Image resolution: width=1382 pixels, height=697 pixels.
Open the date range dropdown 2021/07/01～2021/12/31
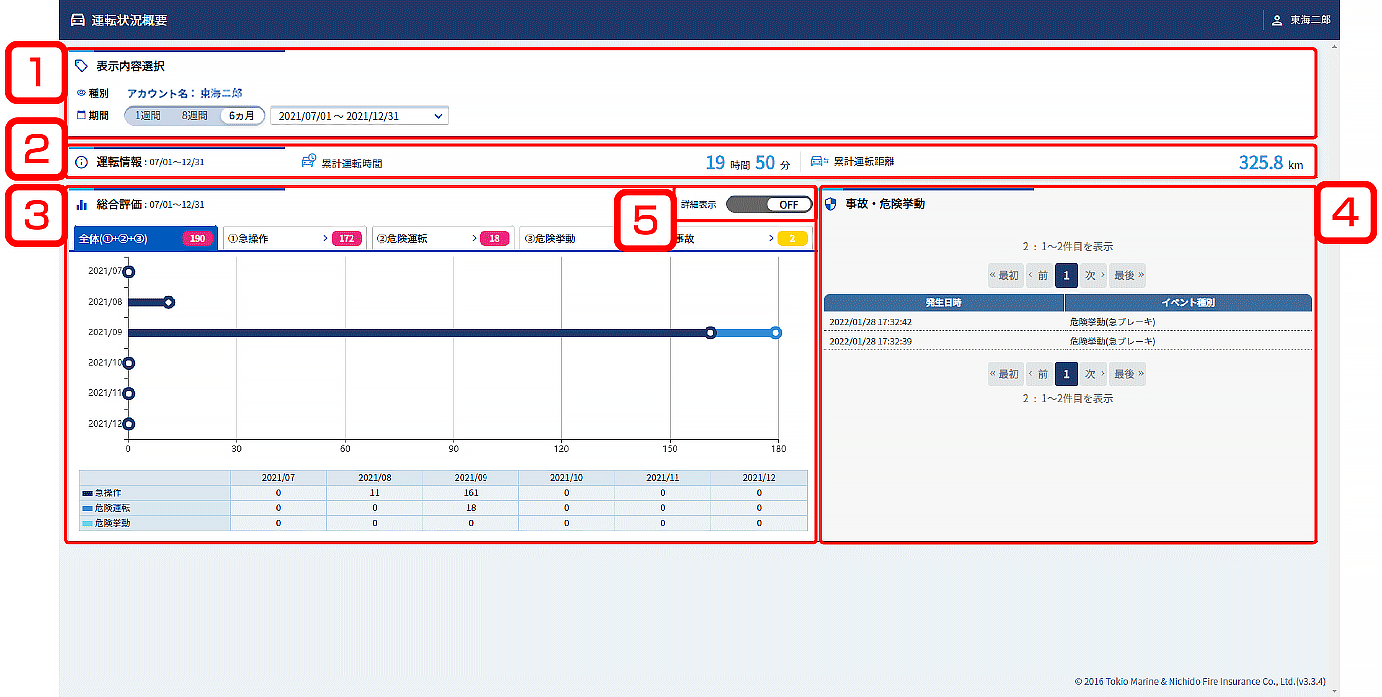pyautogui.click(x=359, y=116)
